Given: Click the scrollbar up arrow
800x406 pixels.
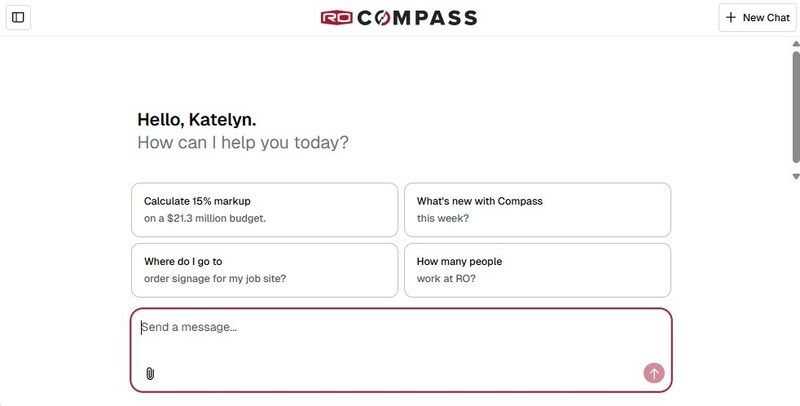Looking at the screenshot, I should [x=795, y=43].
